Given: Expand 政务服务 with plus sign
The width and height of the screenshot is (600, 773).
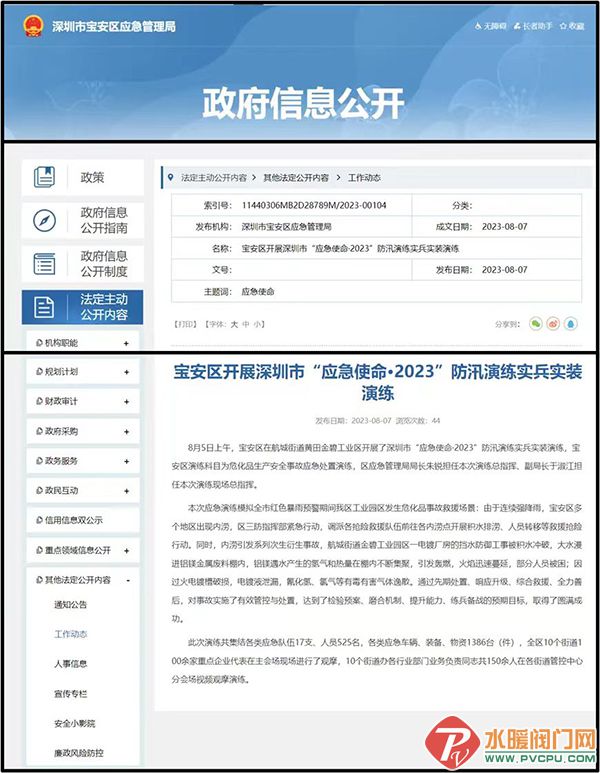Looking at the screenshot, I should click(x=127, y=461).
